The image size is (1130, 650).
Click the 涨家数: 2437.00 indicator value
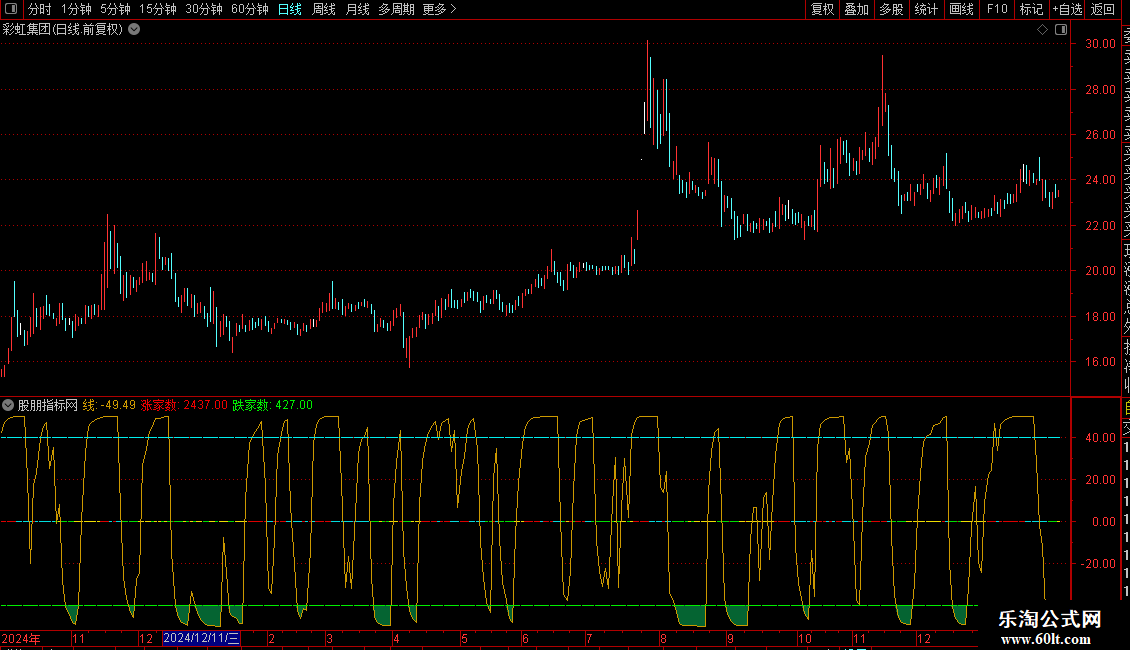point(184,405)
